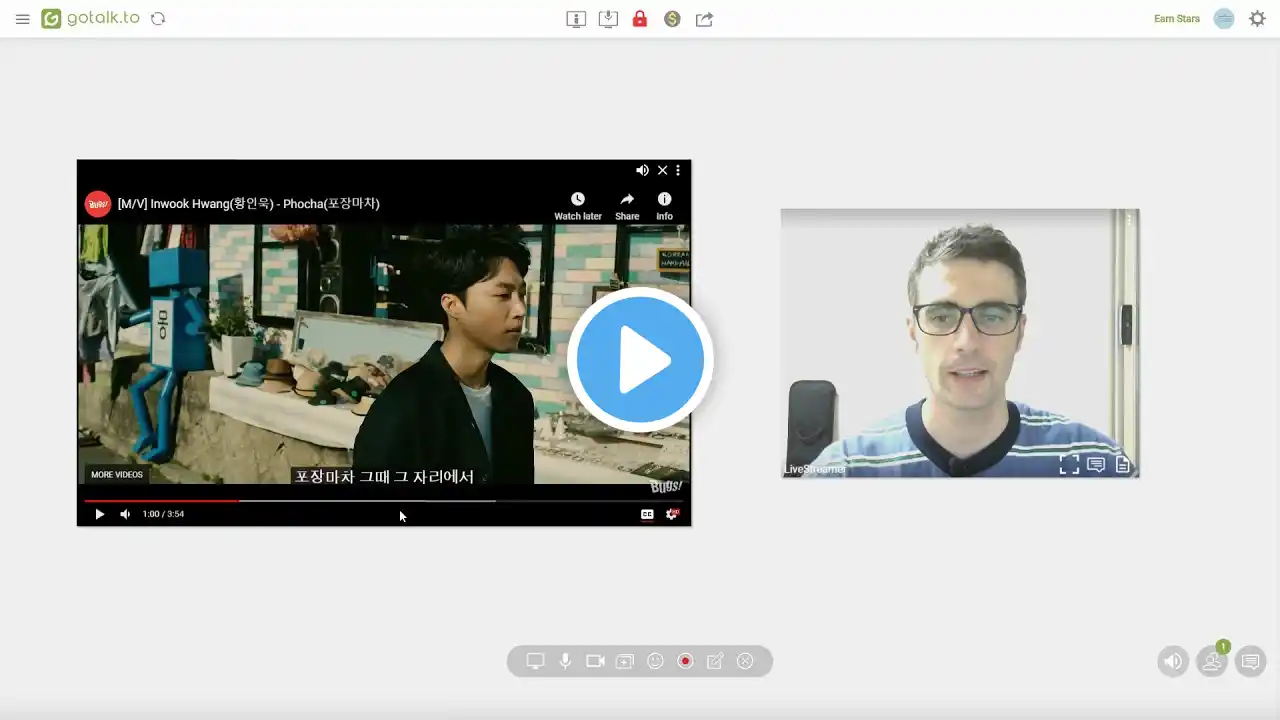This screenshot has width=1280, height=720.
Task: Click the Bugs channel logo
Action: pos(98,204)
